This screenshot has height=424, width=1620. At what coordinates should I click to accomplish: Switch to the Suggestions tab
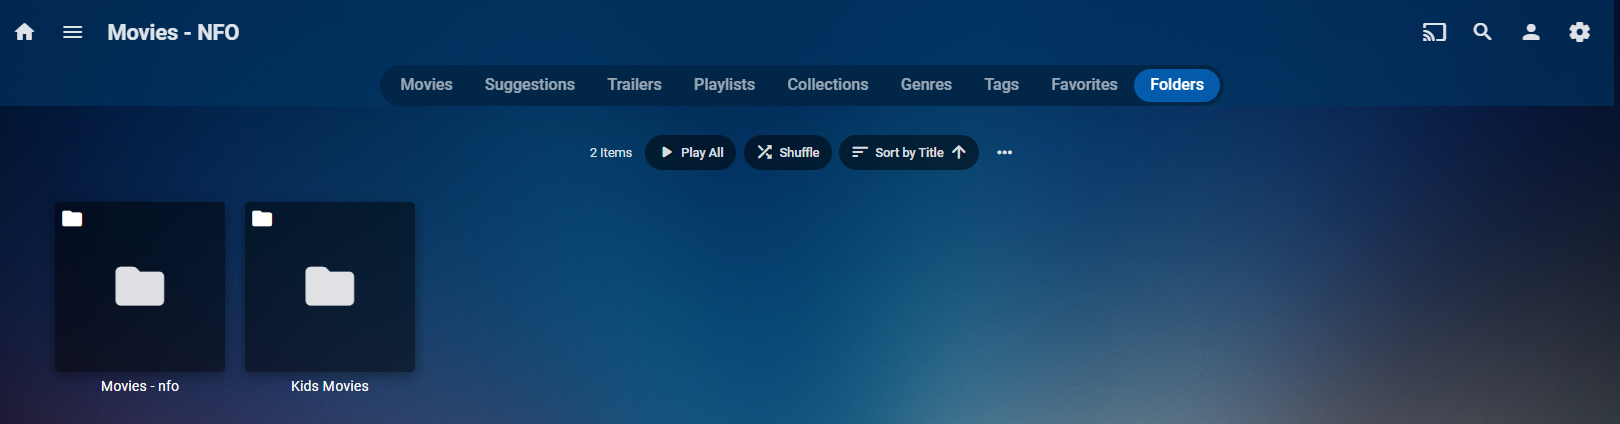coord(530,85)
